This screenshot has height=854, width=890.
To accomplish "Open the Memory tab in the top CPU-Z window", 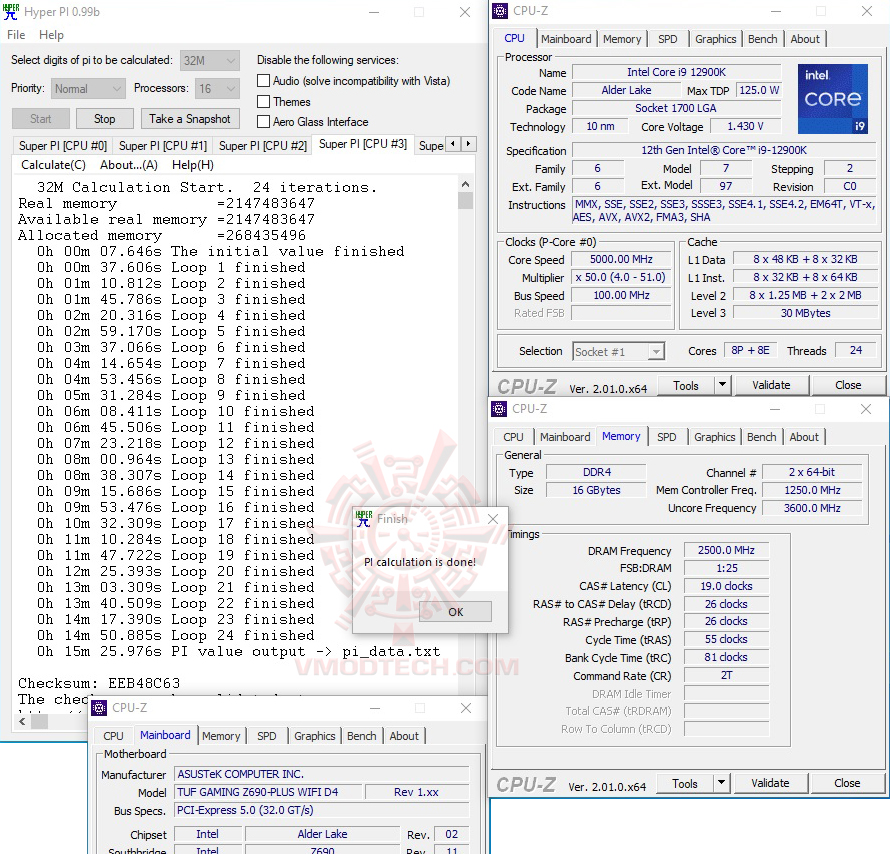I will 622,39.
